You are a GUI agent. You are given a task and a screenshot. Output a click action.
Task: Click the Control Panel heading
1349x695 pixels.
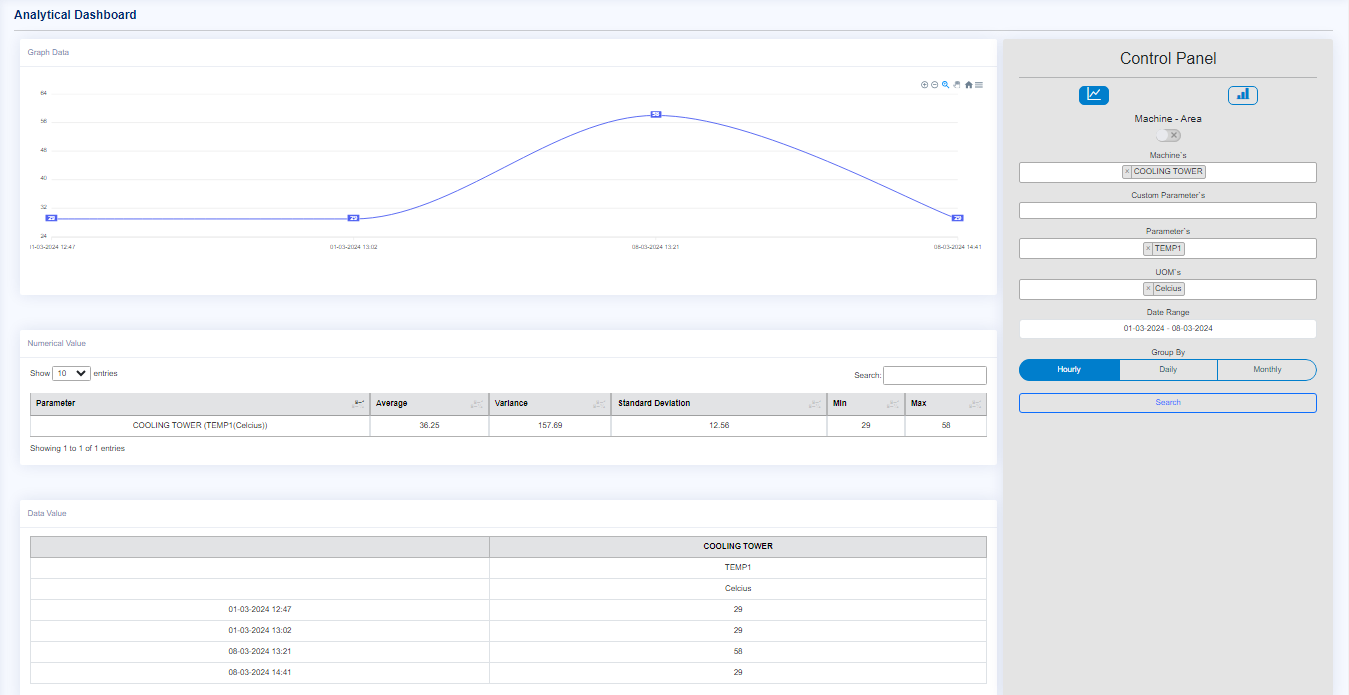point(1168,59)
